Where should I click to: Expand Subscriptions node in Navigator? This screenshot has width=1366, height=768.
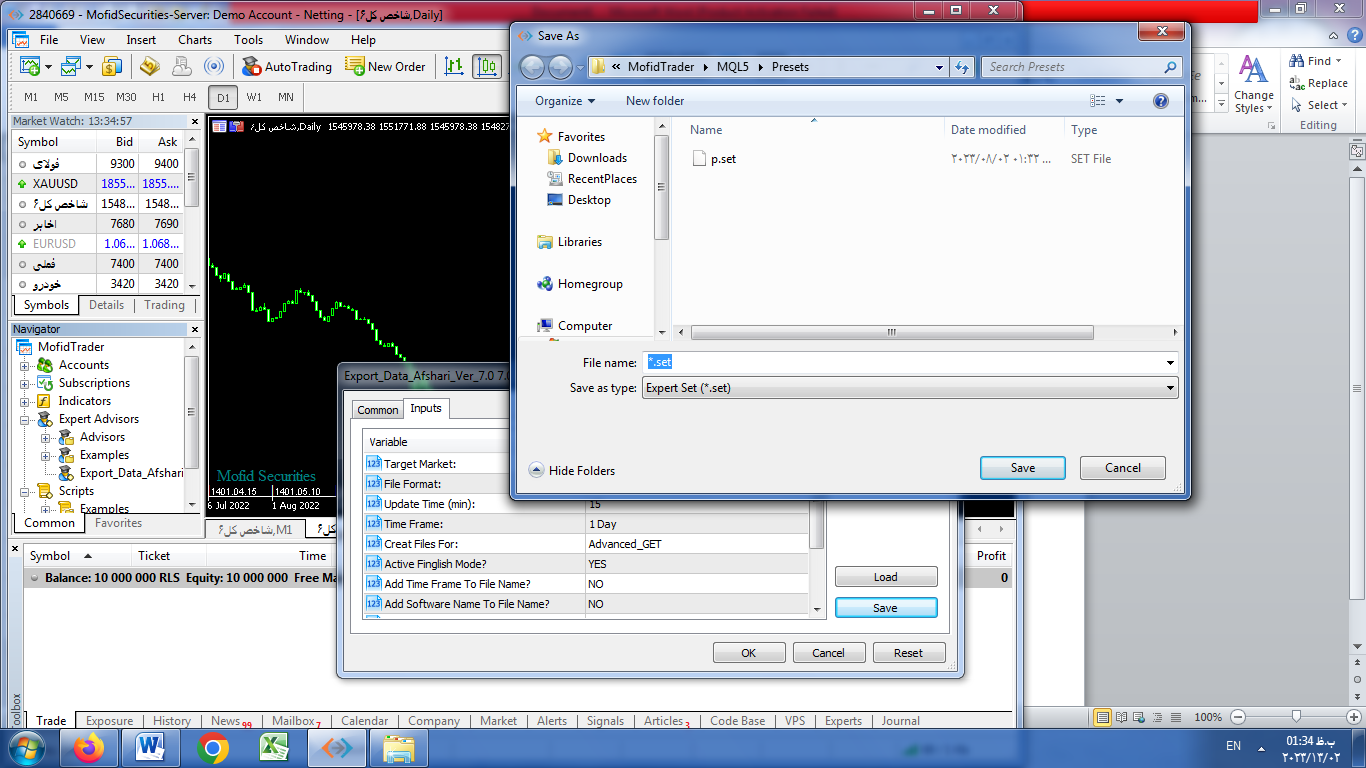(x=25, y=383)
